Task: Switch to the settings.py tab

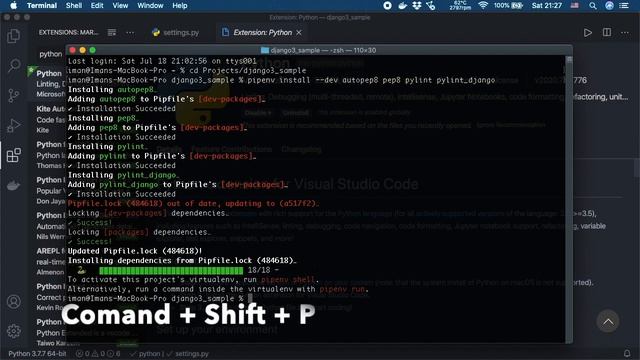Action: click(x=176, y=32)
